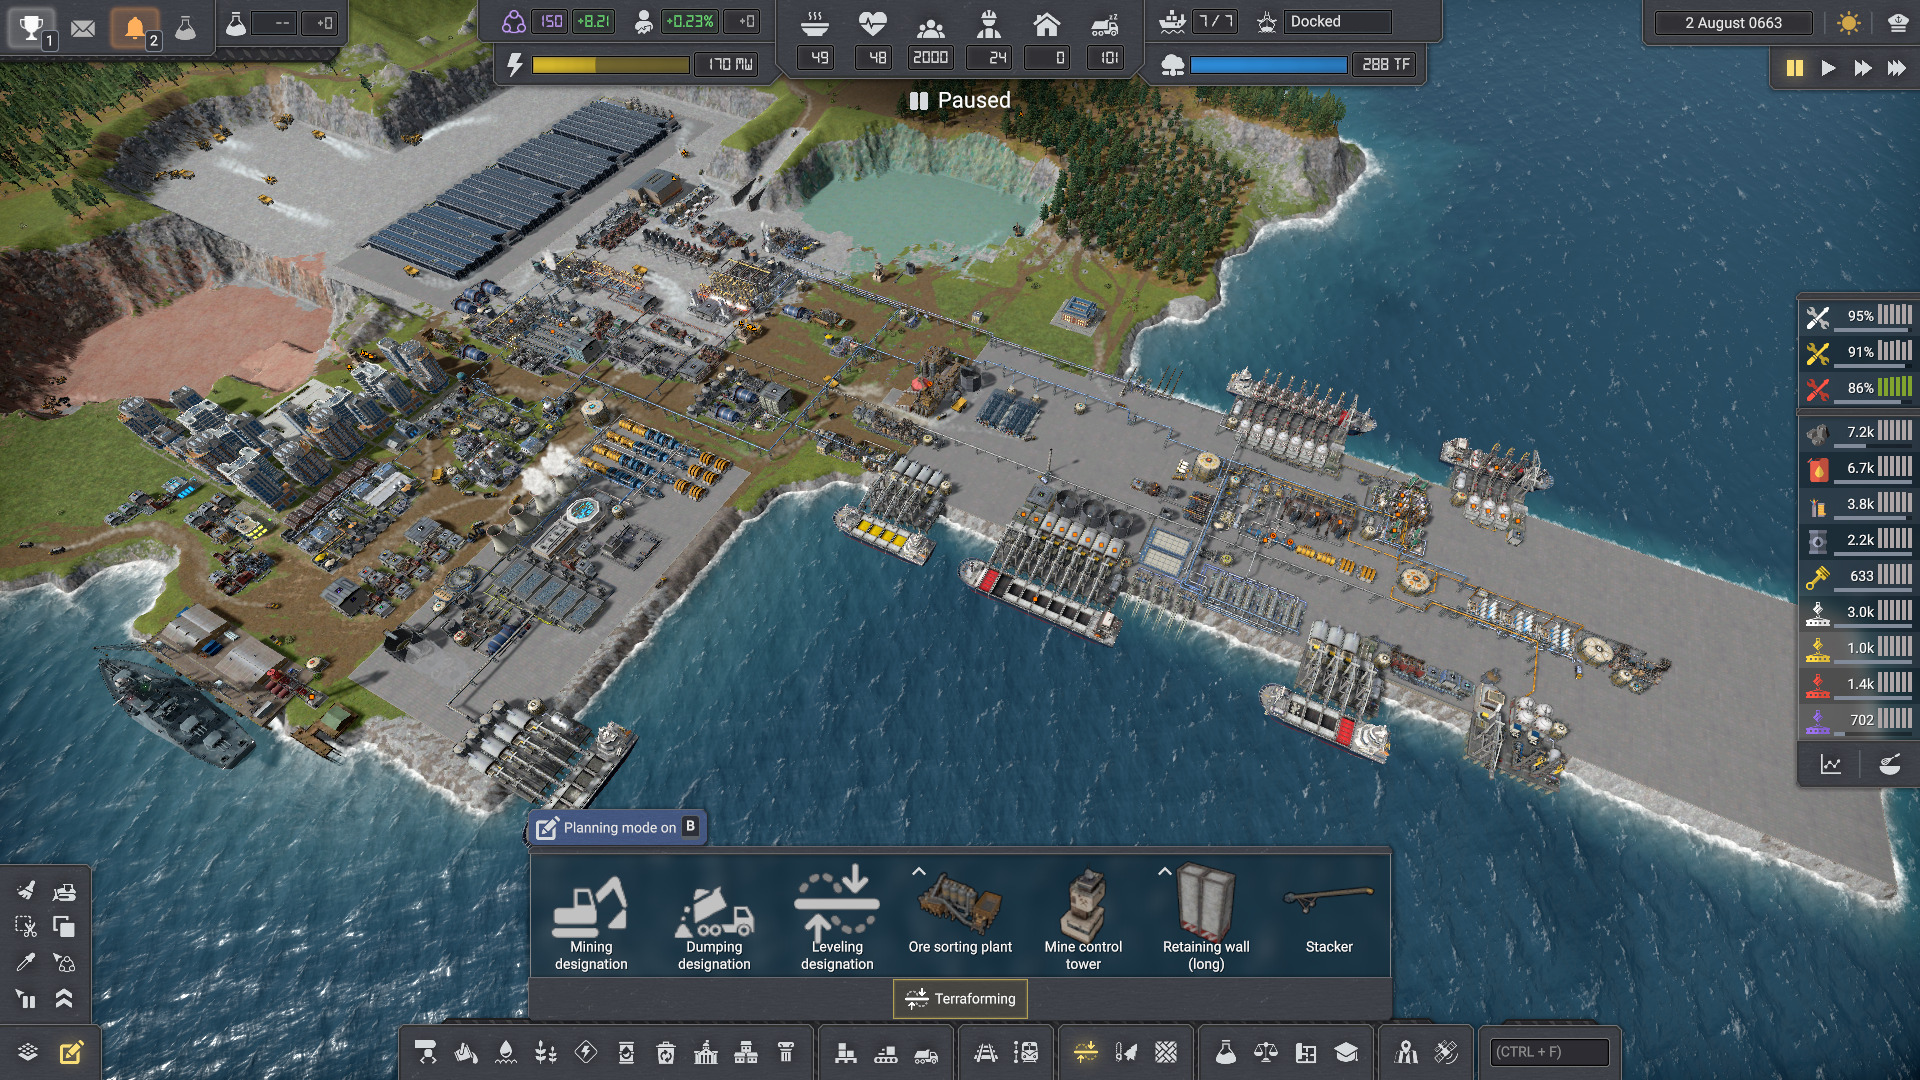Click the pause game speed button
The width and height of the screenshot is (1920, 1080).
click(1795, 68)
